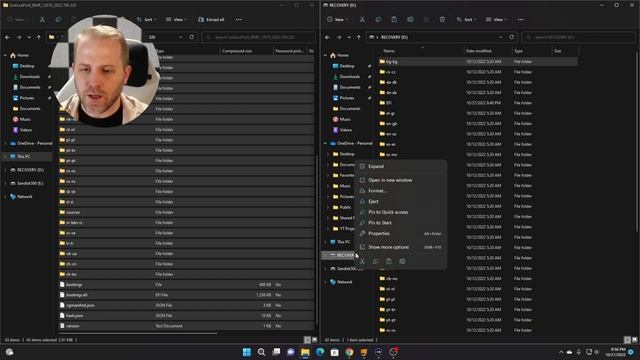Click Delete trash icon in RECOVERY window toolbar

coord(442,20)
